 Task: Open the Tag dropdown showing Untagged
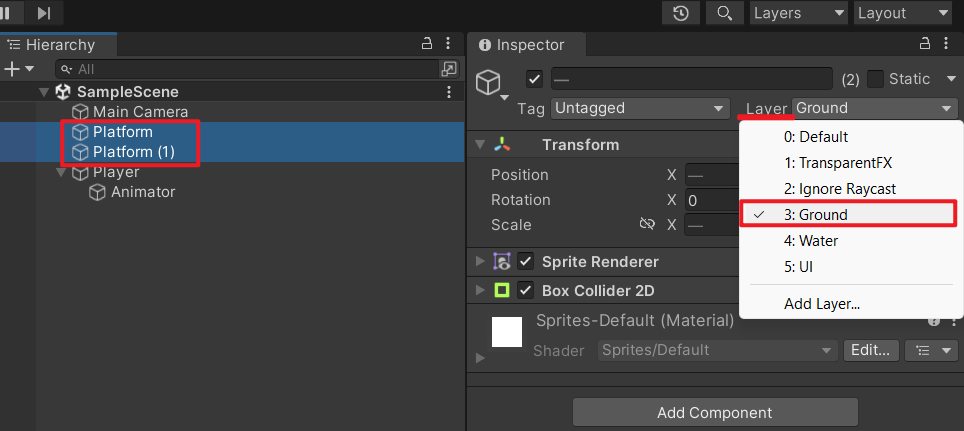639,108
